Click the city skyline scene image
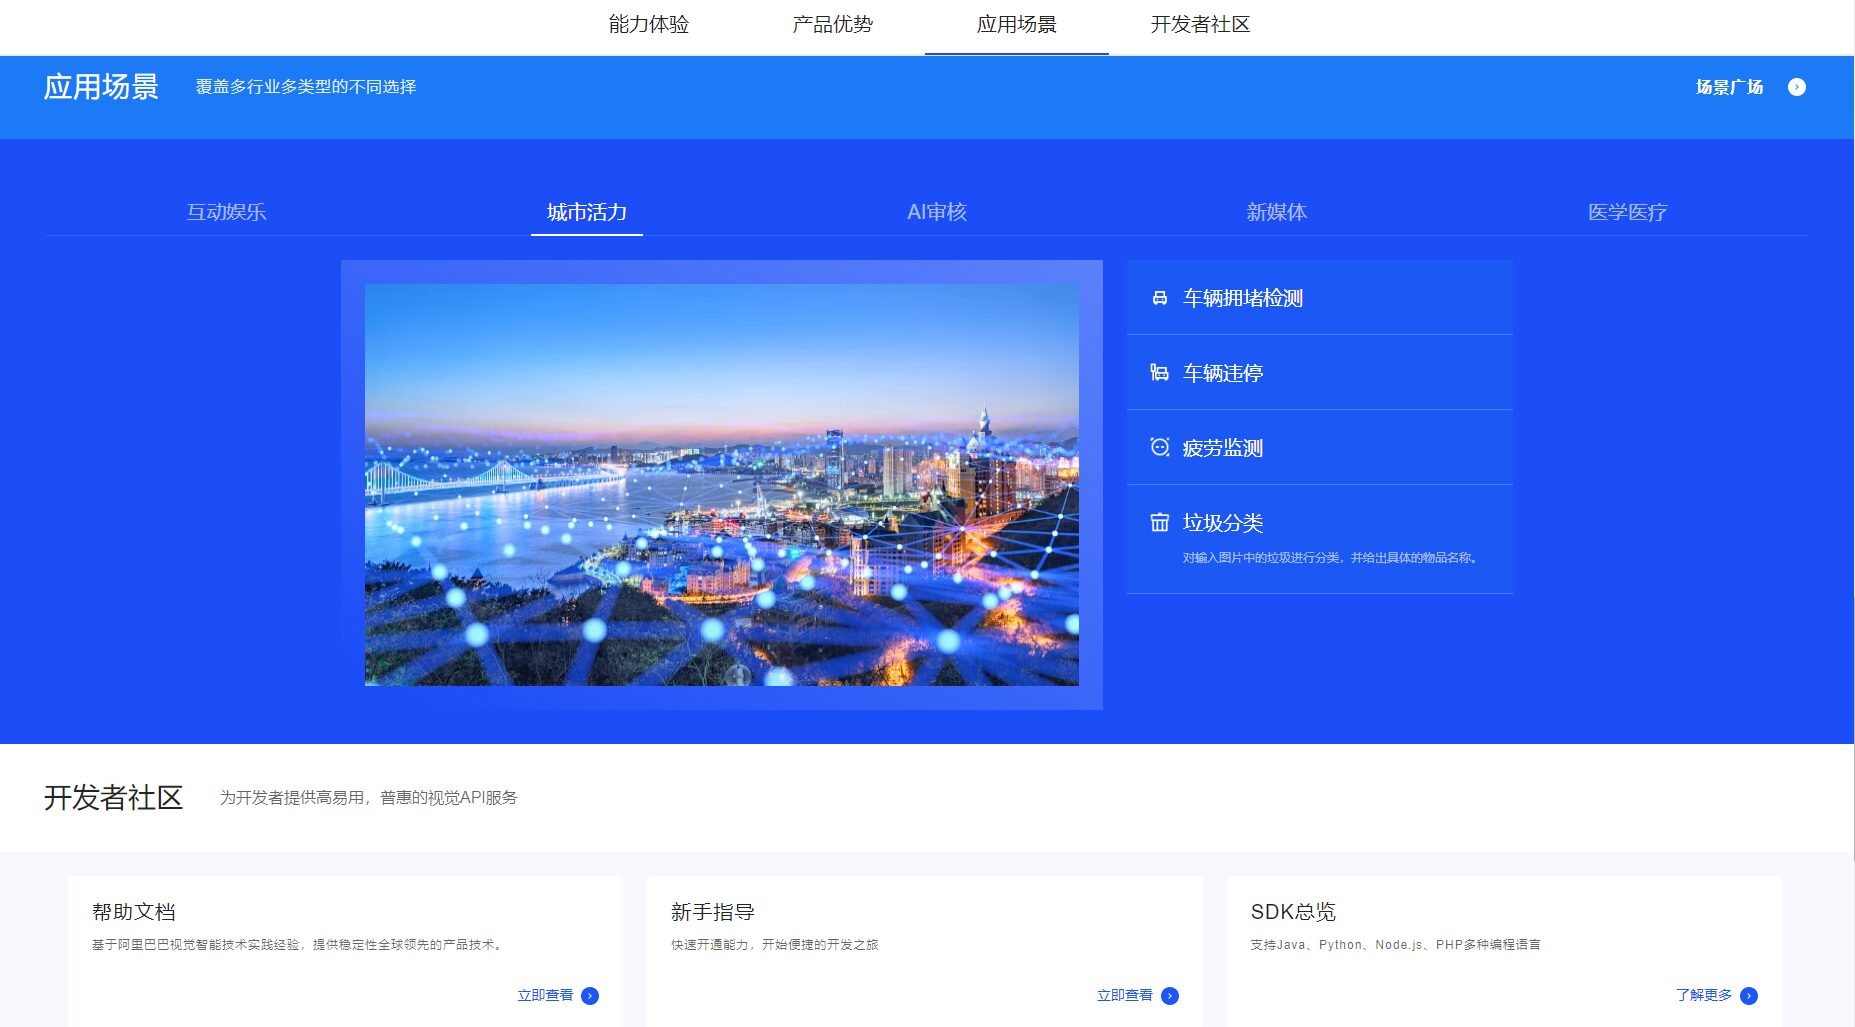Screen dimensions: 1855x1027 [x=724, y=483]
